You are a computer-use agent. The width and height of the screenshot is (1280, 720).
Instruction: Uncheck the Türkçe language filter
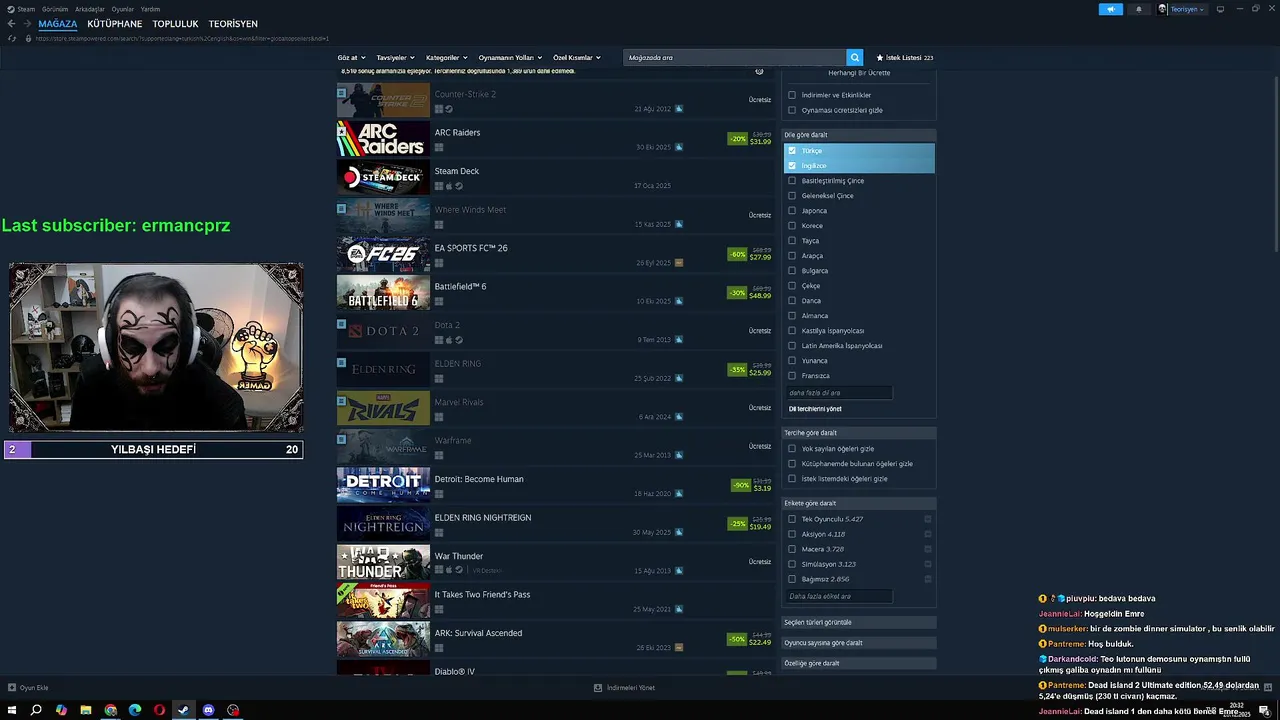point(792,151)
